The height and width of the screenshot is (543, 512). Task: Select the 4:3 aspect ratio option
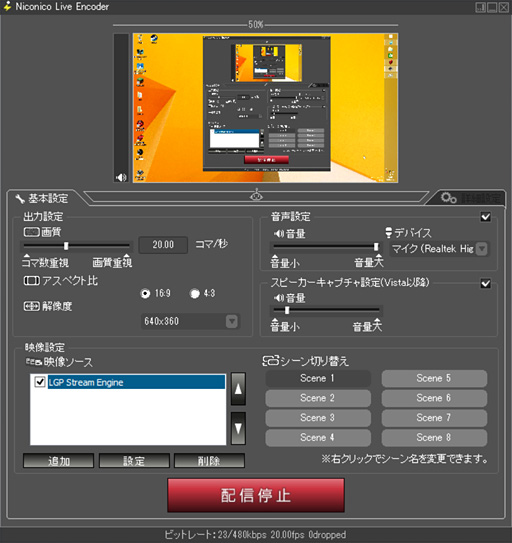pyautogui.click(x=195, y=293)
